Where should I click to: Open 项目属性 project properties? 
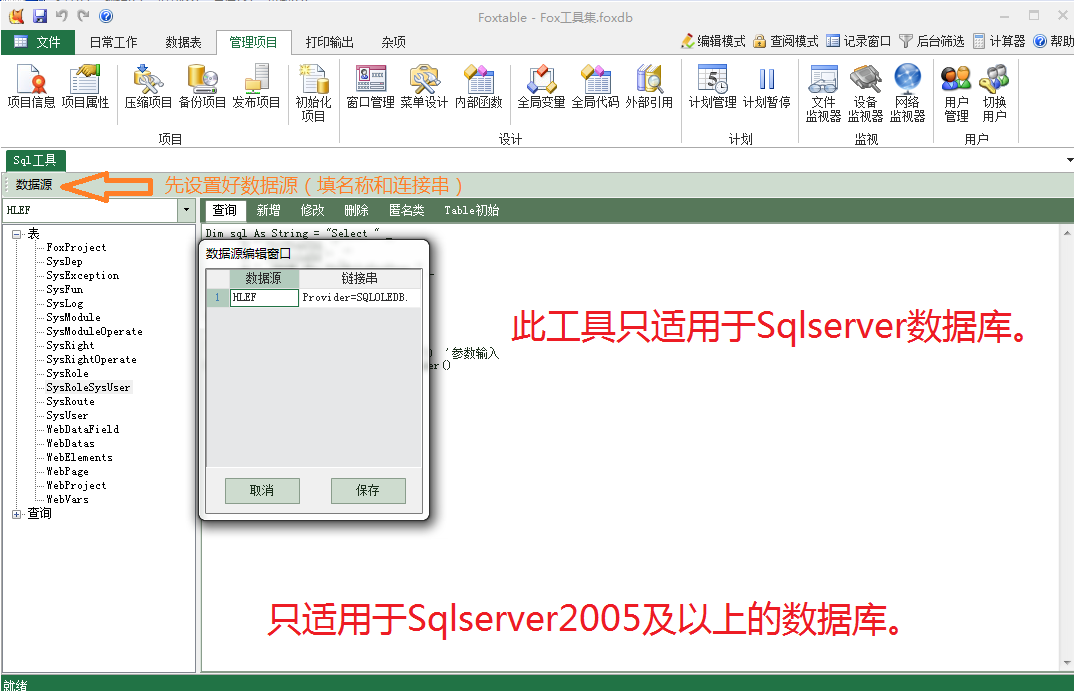[x=85, y=87]
